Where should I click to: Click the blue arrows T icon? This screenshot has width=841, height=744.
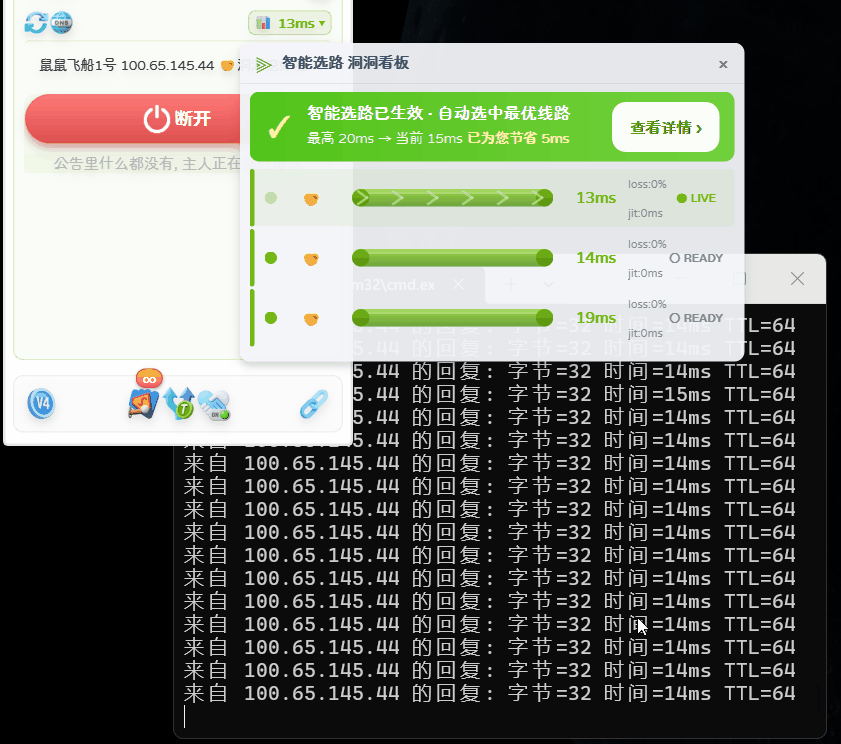(179, 403)
